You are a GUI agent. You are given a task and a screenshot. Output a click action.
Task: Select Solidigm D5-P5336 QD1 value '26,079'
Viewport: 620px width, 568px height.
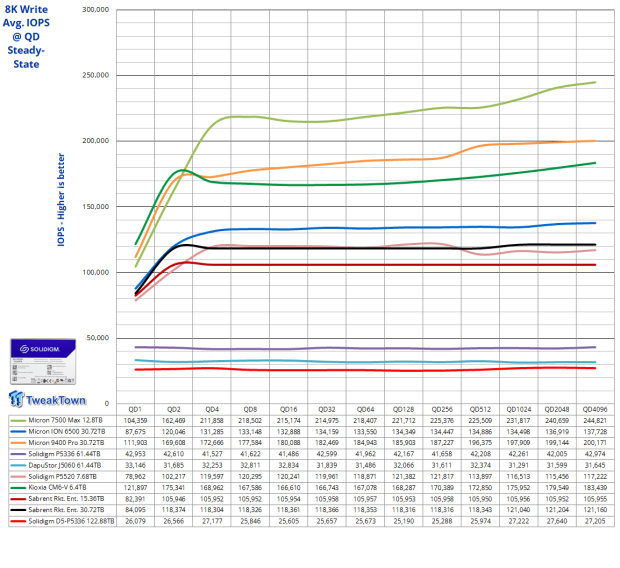(135, 521)
